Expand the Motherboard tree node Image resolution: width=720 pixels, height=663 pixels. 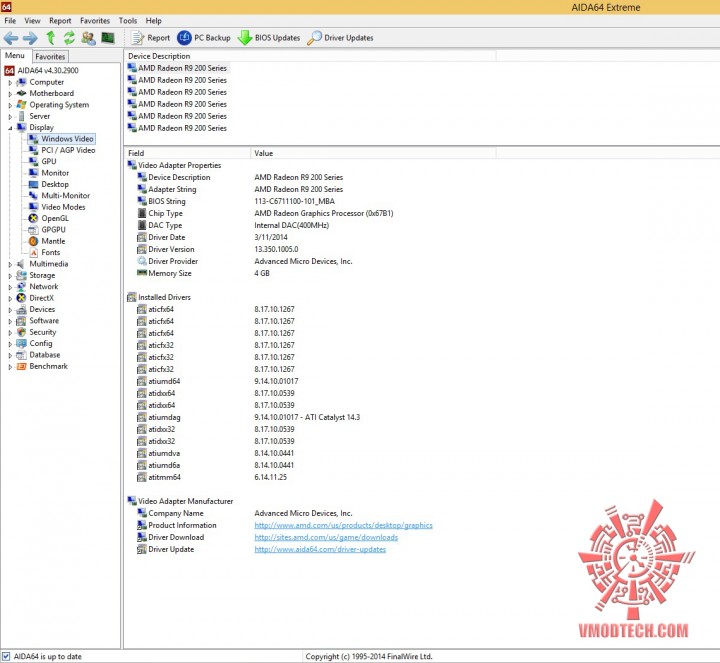point(10,94)
